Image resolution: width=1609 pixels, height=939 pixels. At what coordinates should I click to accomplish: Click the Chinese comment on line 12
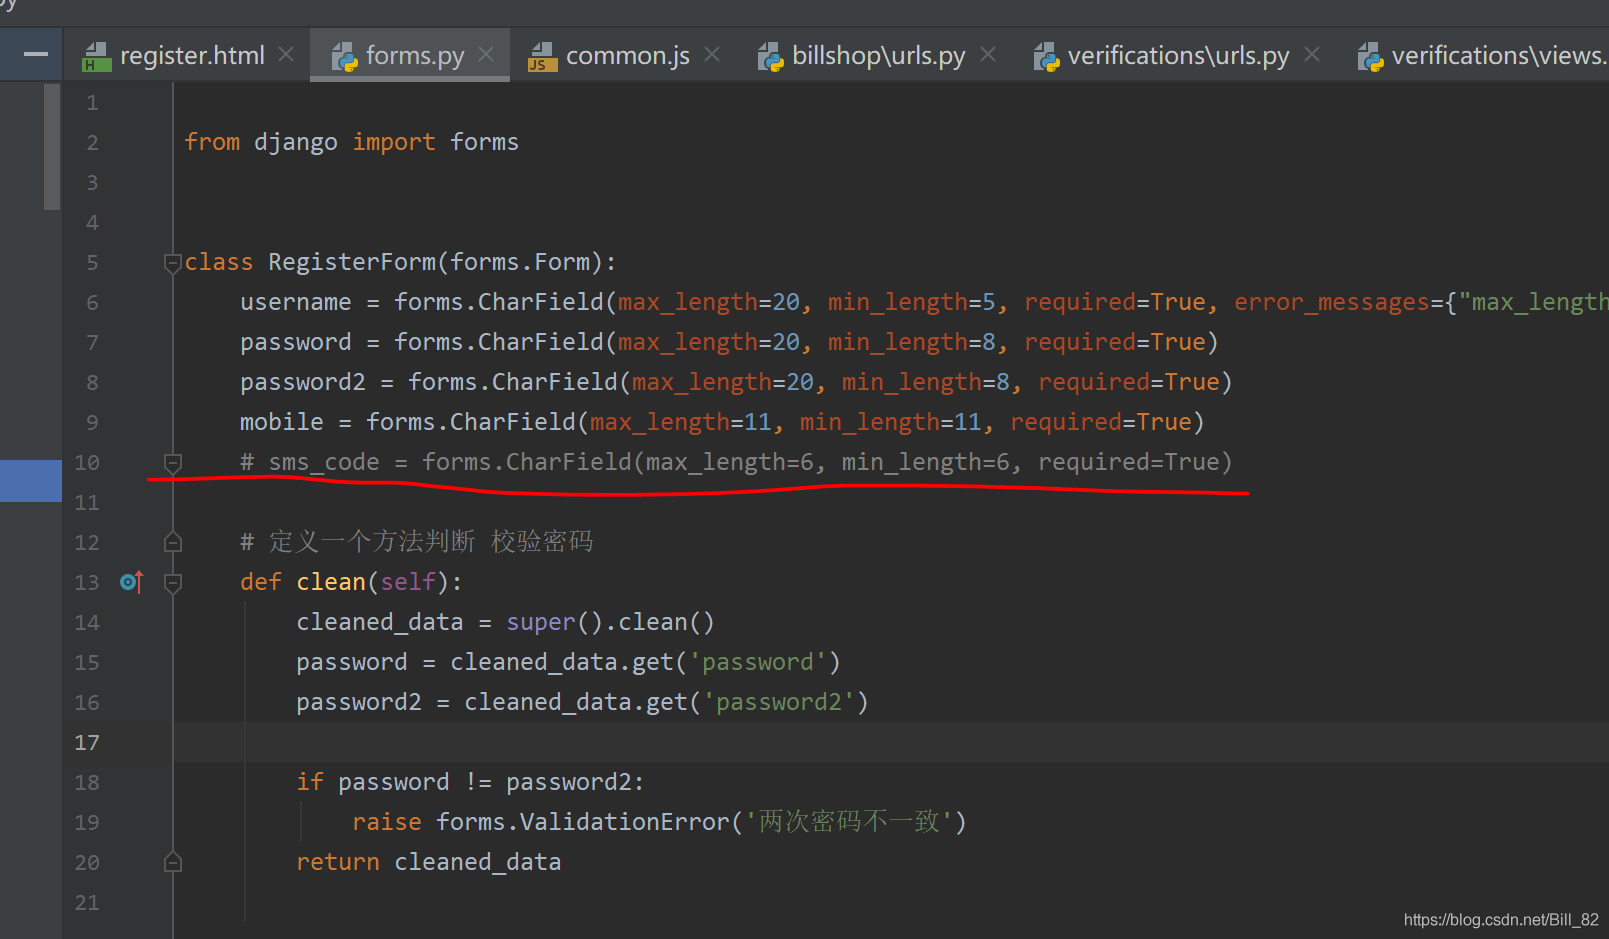417,542
